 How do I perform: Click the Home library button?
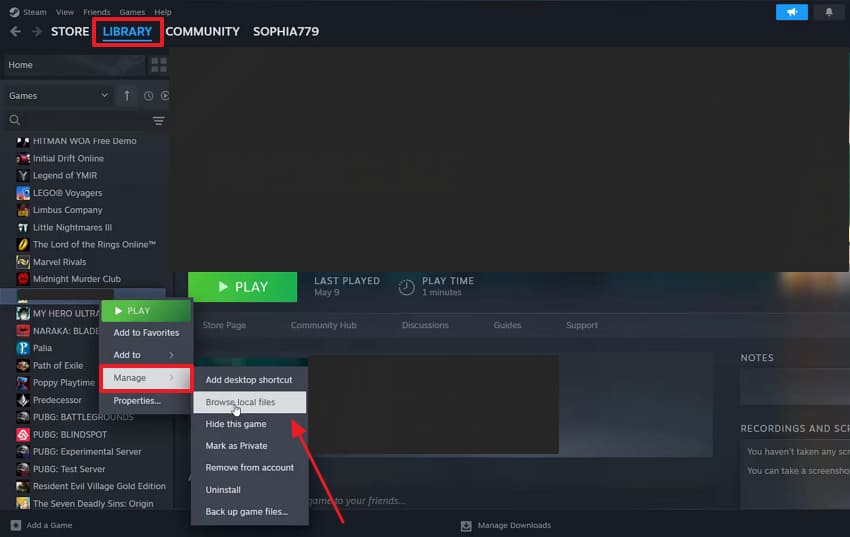(x=74, y=65)
